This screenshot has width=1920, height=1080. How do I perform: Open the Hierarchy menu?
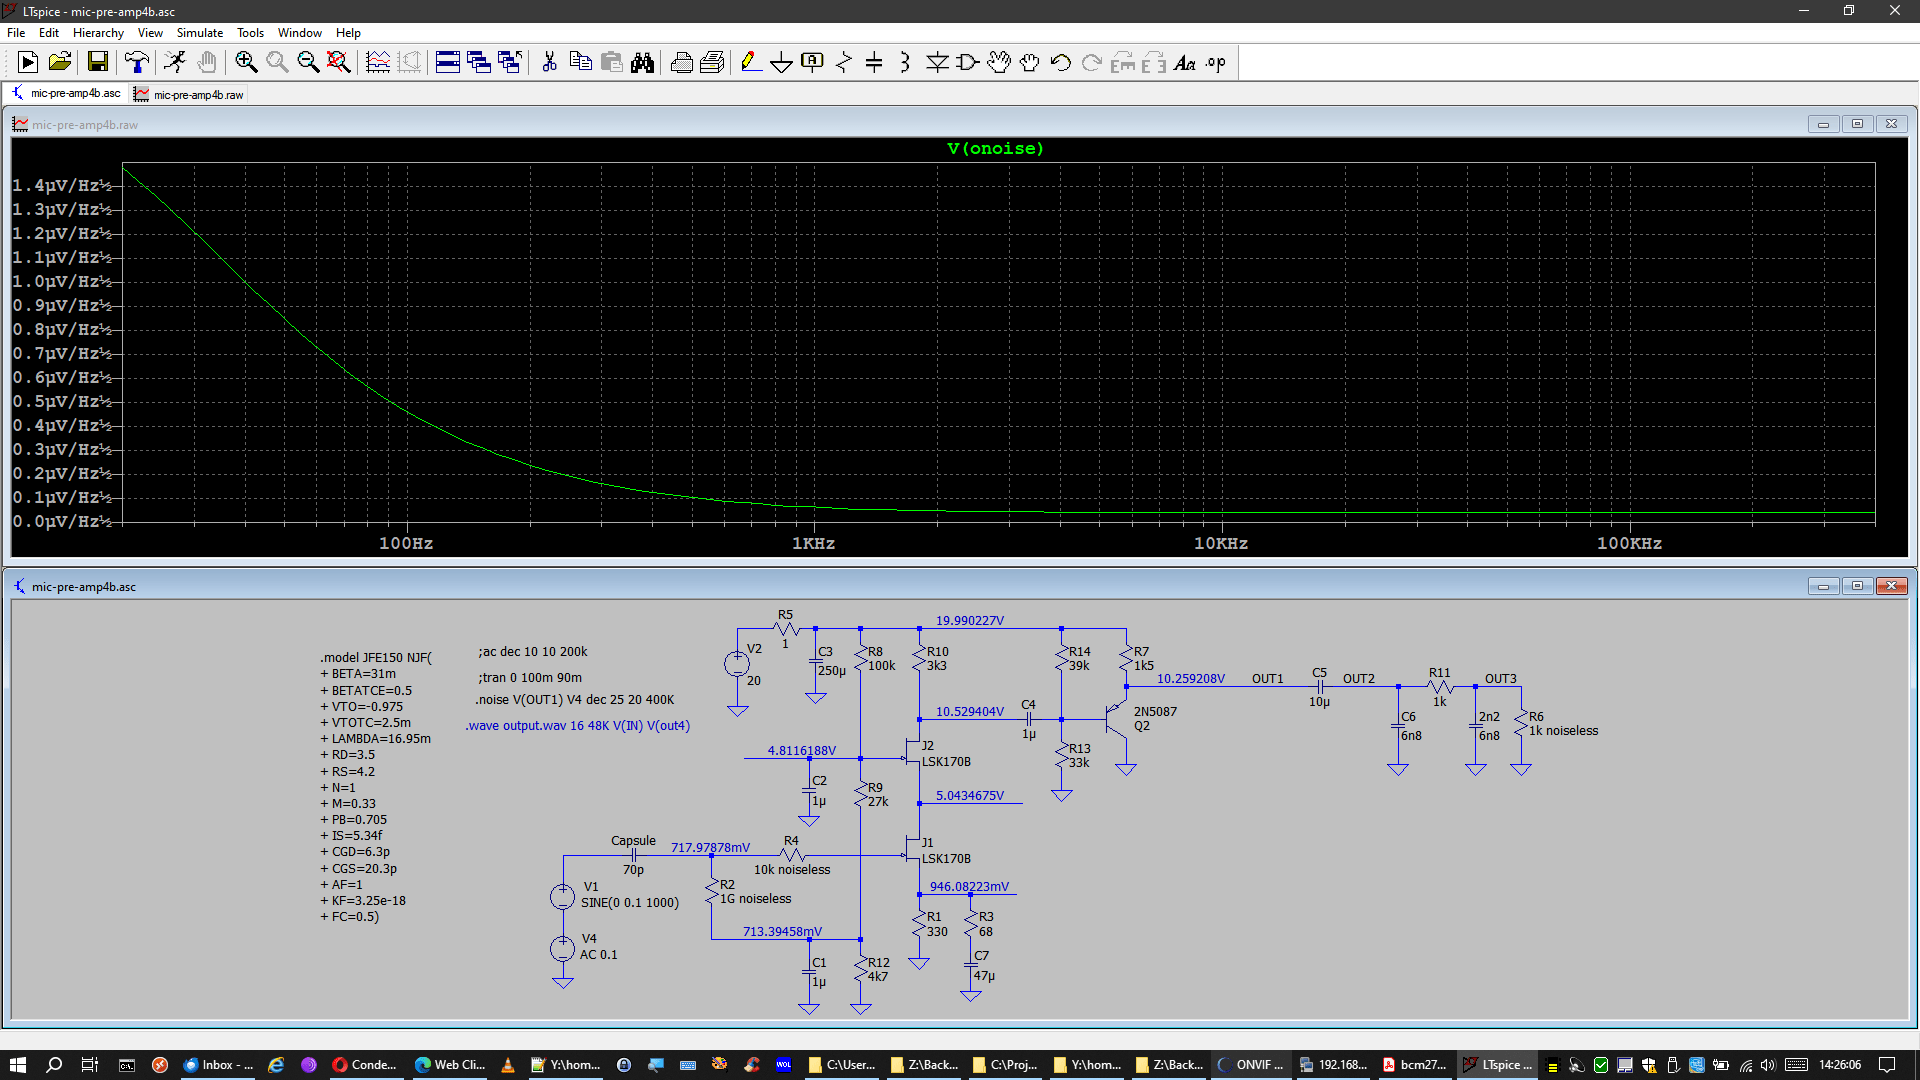coord(98,32)
